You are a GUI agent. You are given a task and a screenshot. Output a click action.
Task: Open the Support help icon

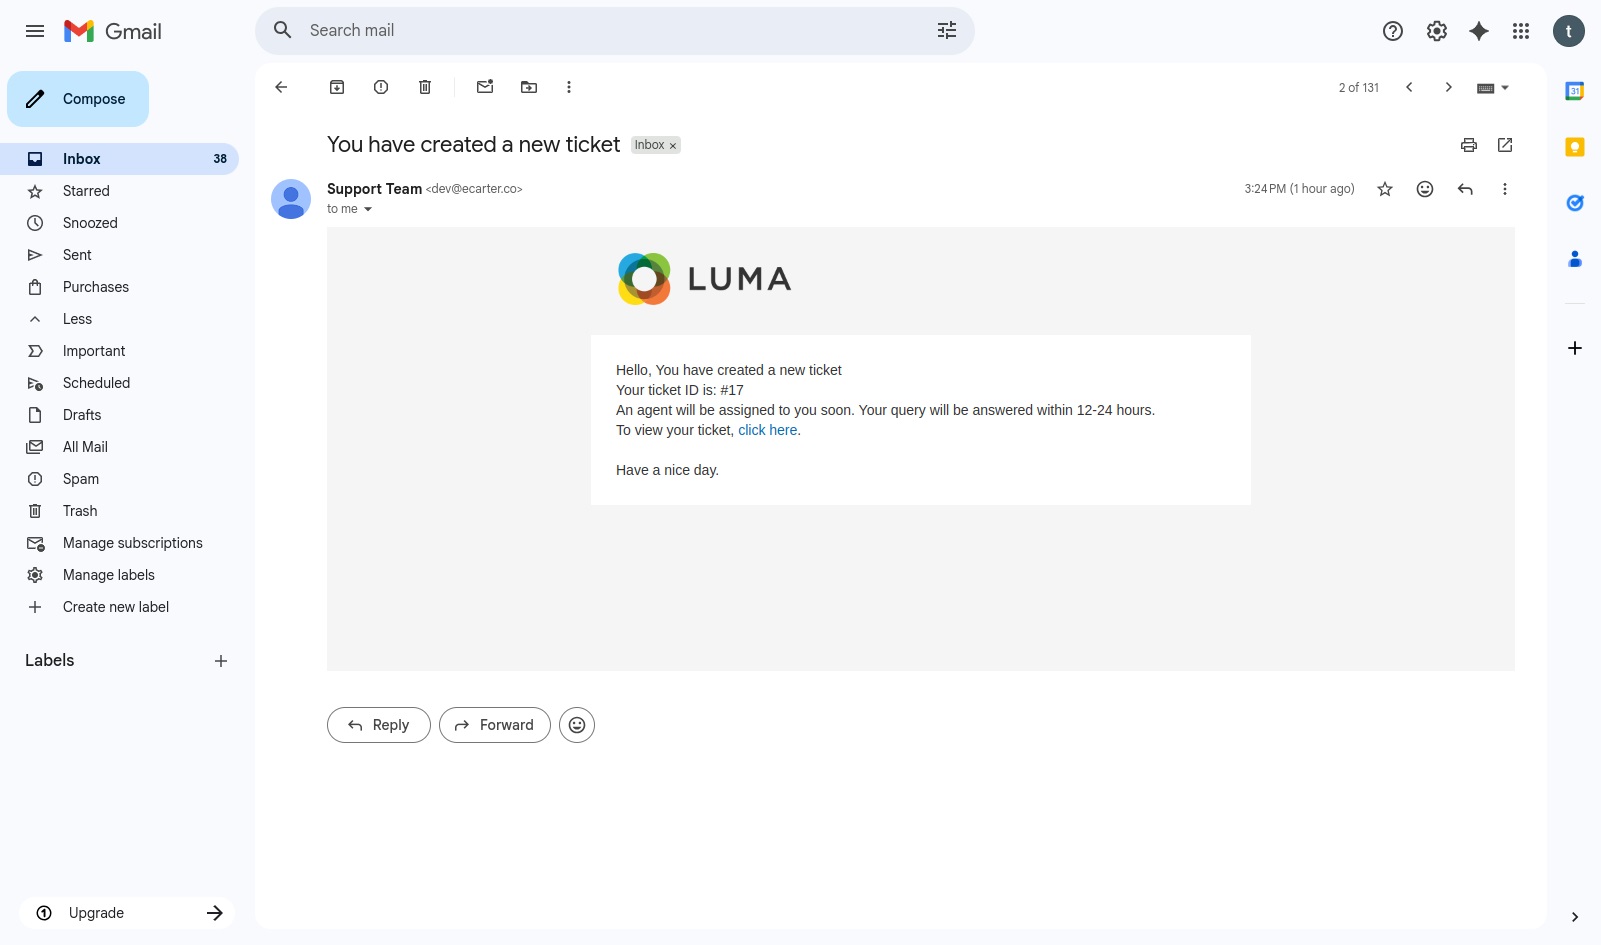pos(1393,31)
